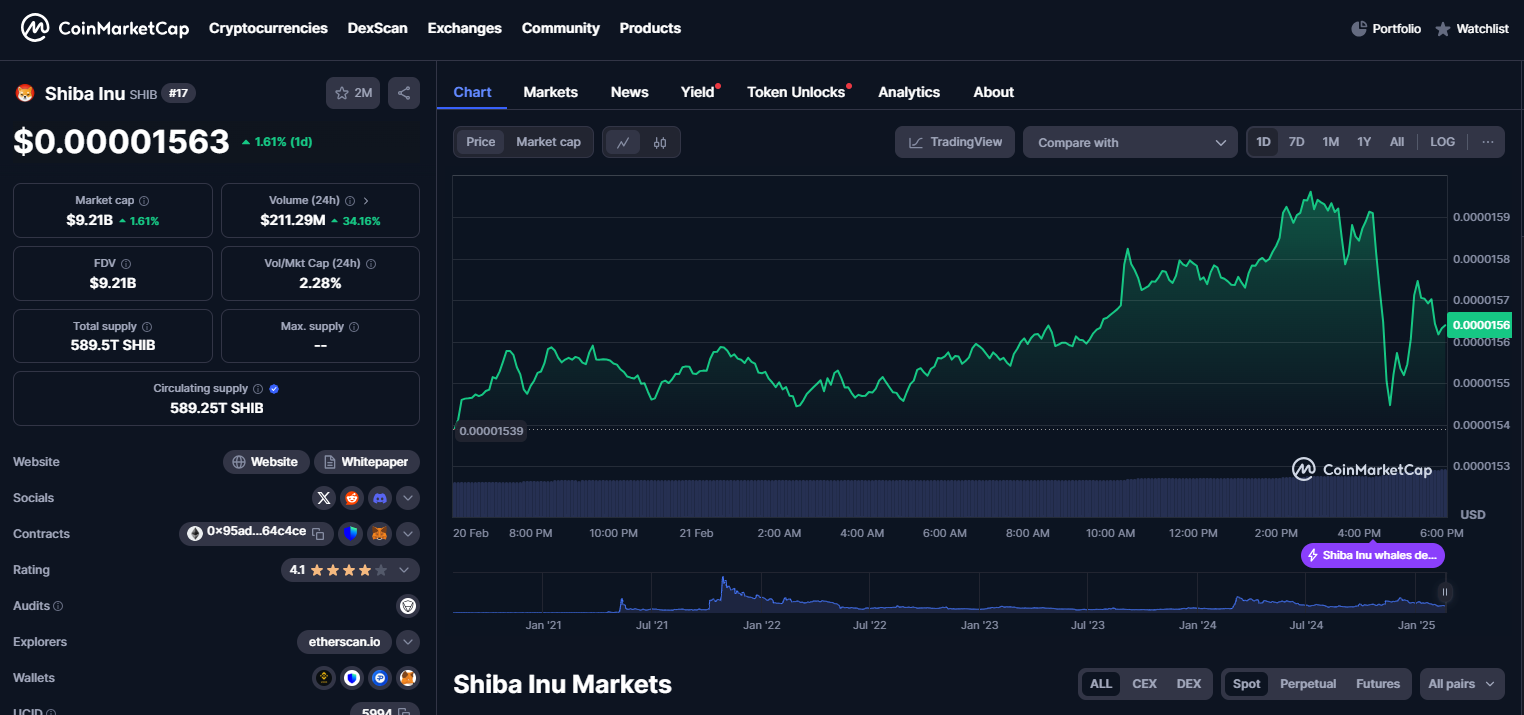Select the candlestick chart type

[660, 143]
